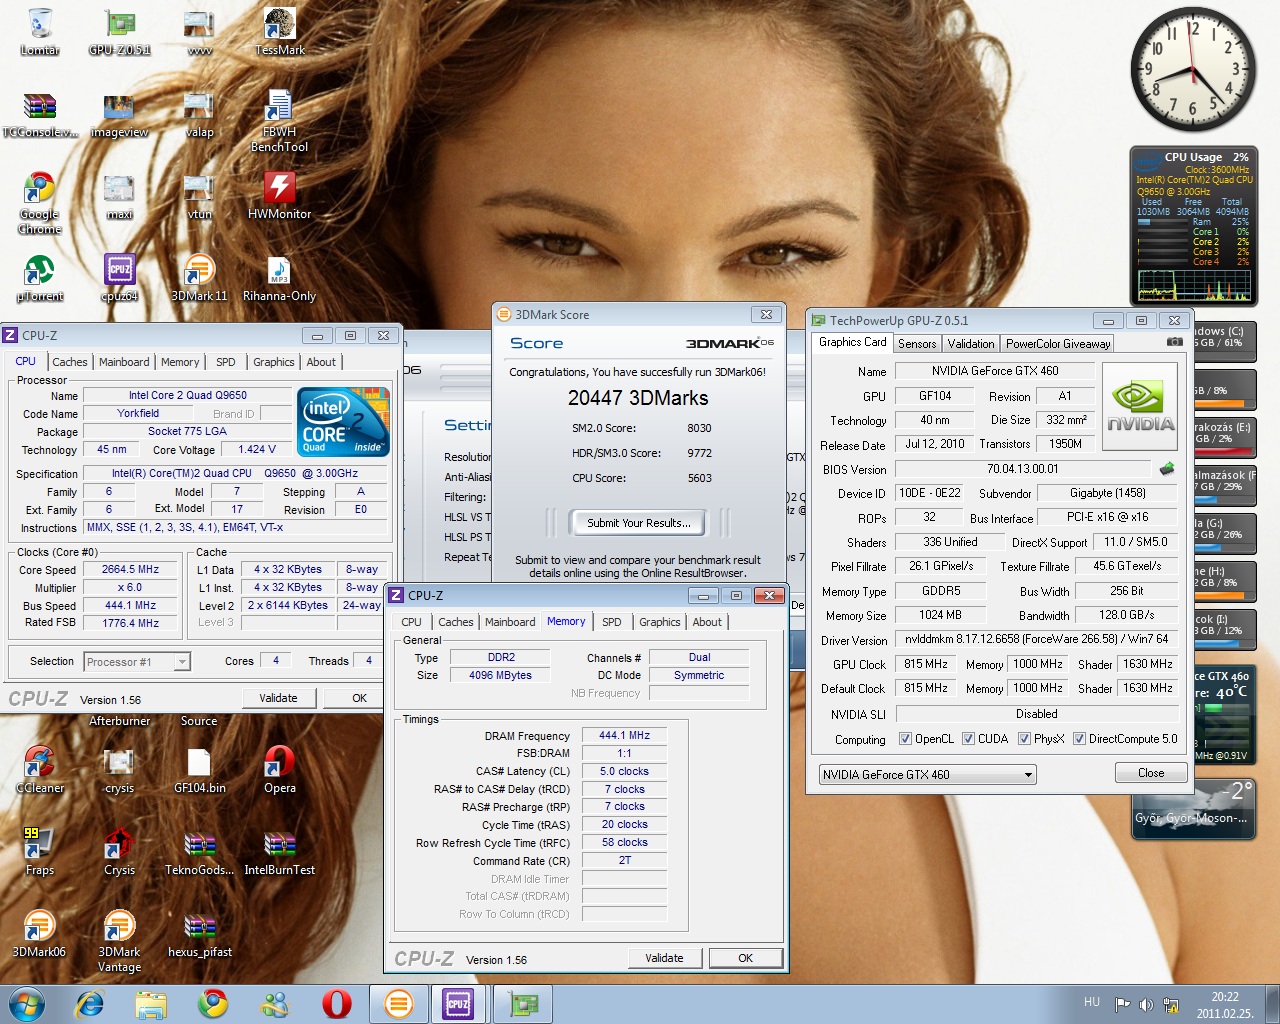Click the Opera icon in the taskbar
The width and height of the screenshot is (1280, 1024).
[x=336, y=1003]
